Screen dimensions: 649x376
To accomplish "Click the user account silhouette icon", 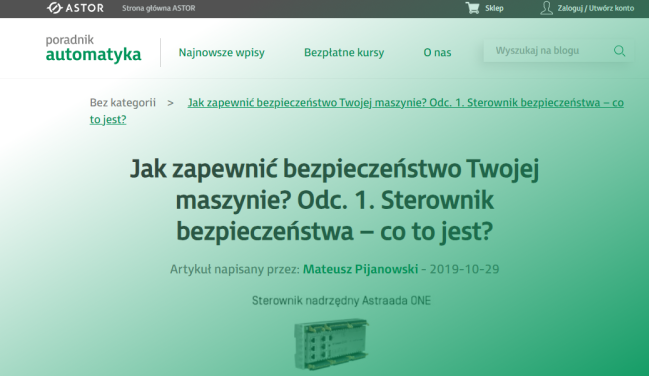I will point(546,8).
